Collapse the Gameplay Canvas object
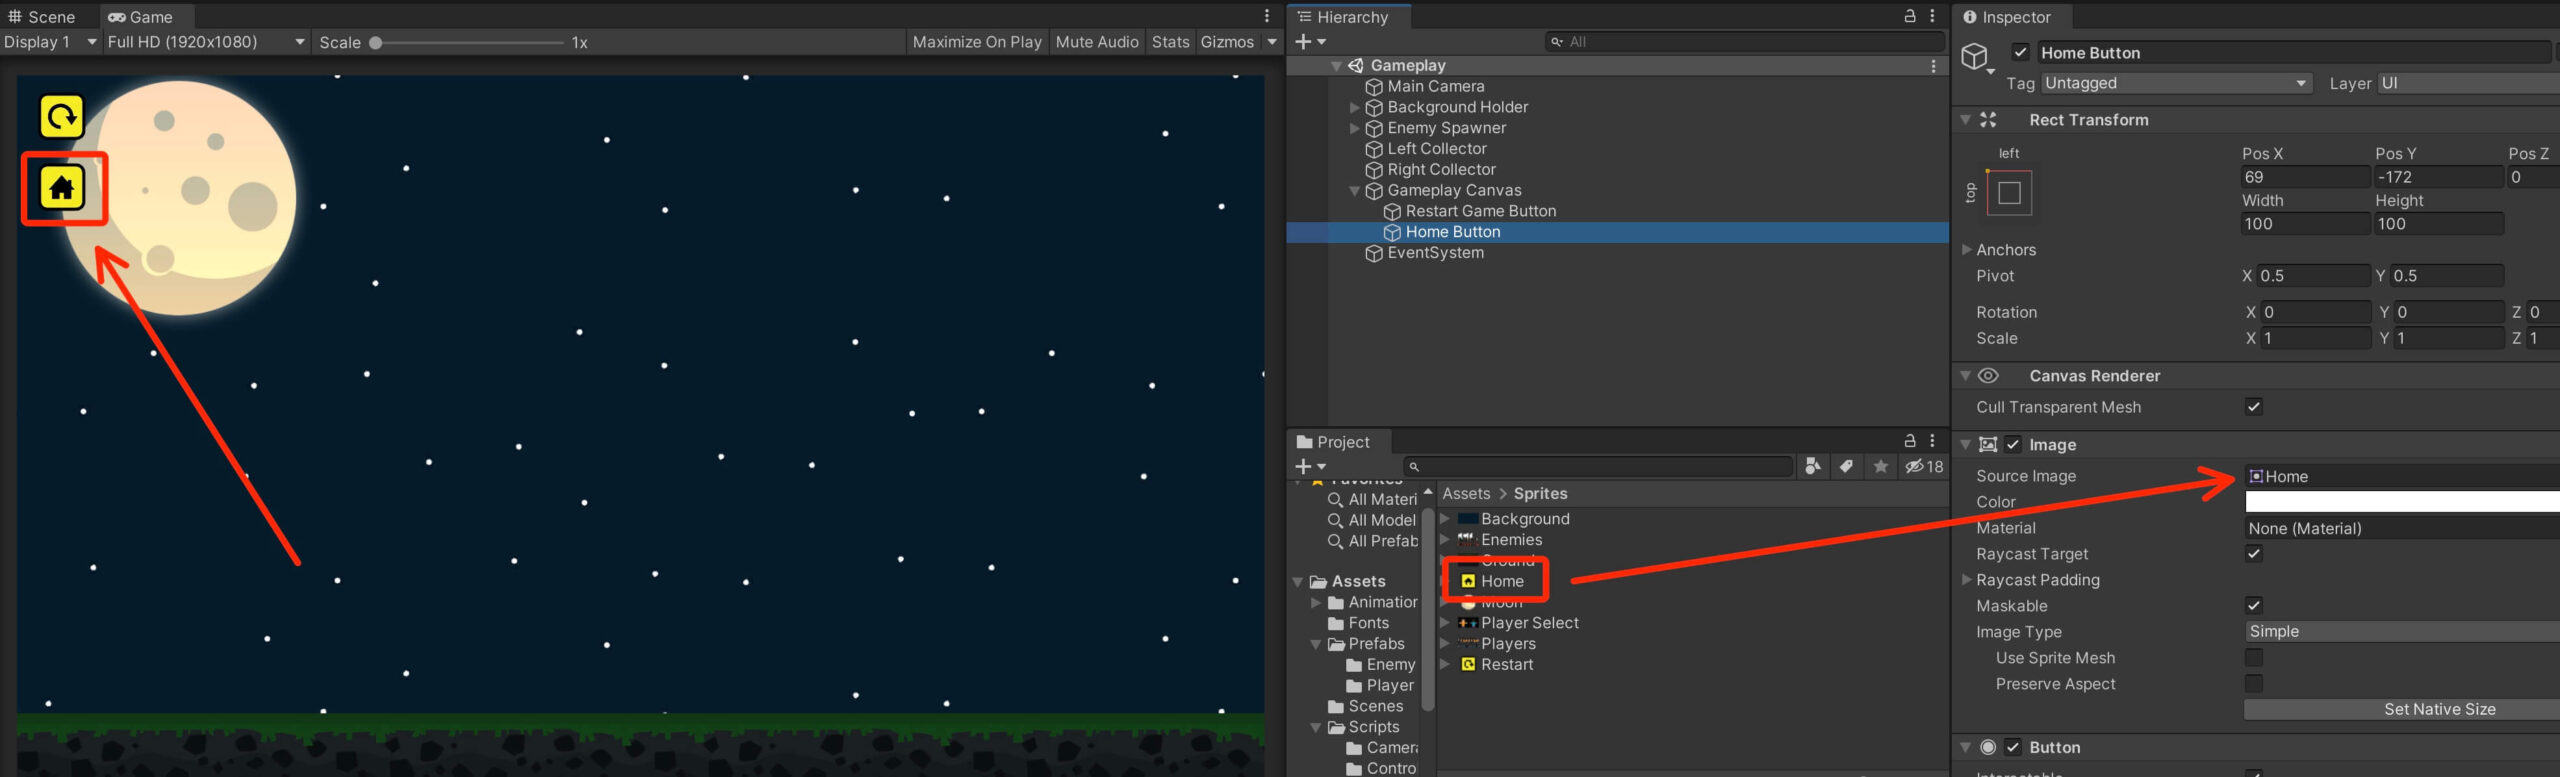The image size is (2560, 777). pyautogui.click(x=1354, y=191)
